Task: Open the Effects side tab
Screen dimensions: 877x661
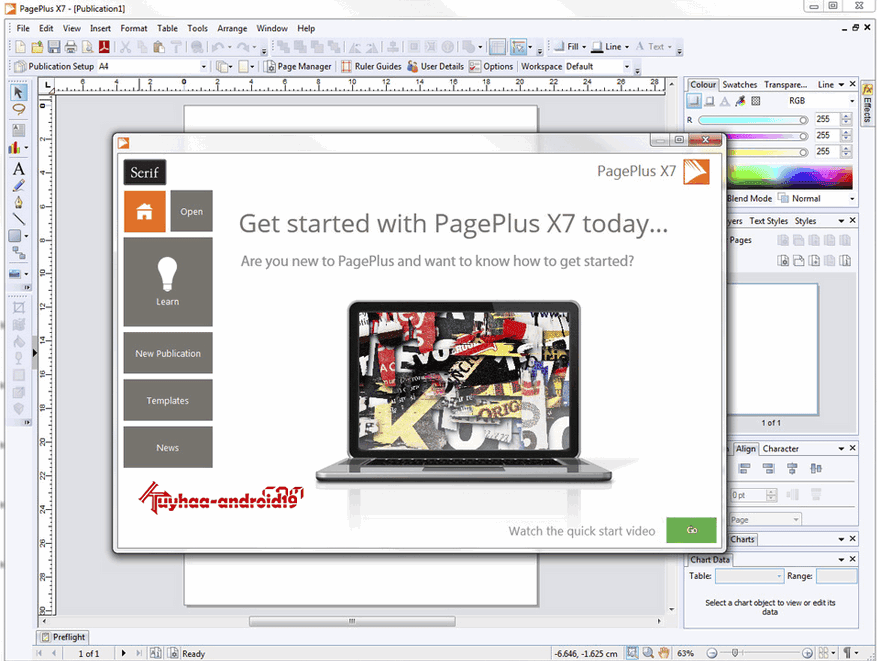Action: pos(867,103)
